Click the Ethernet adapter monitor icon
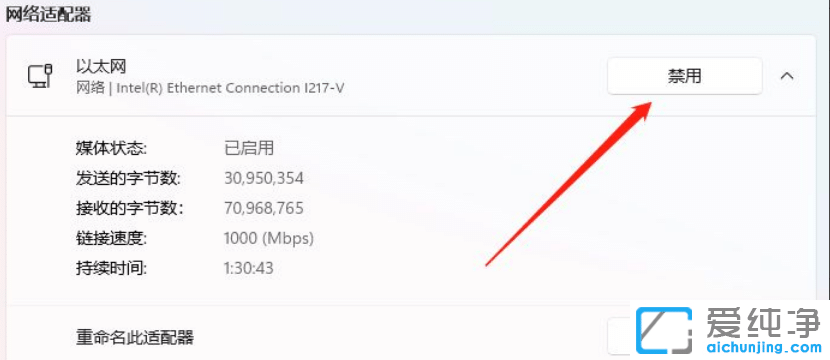The image size is (830, 360). [x=40, y=76]
